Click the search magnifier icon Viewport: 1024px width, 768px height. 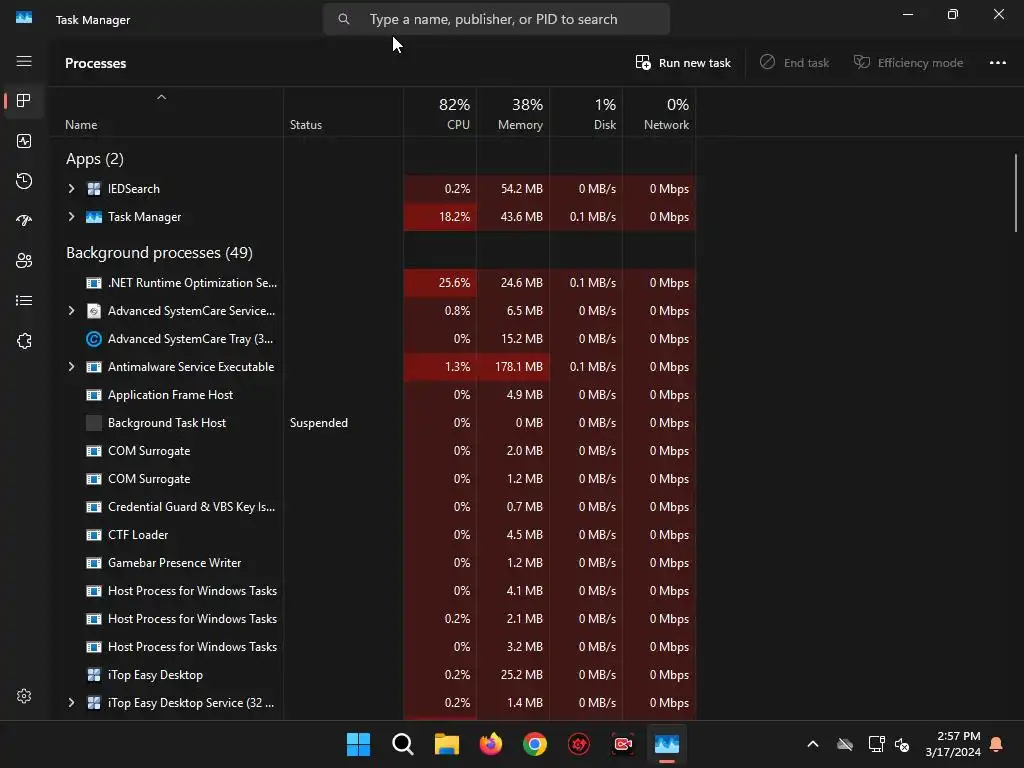pyautogui.click(x=344, y=19)
